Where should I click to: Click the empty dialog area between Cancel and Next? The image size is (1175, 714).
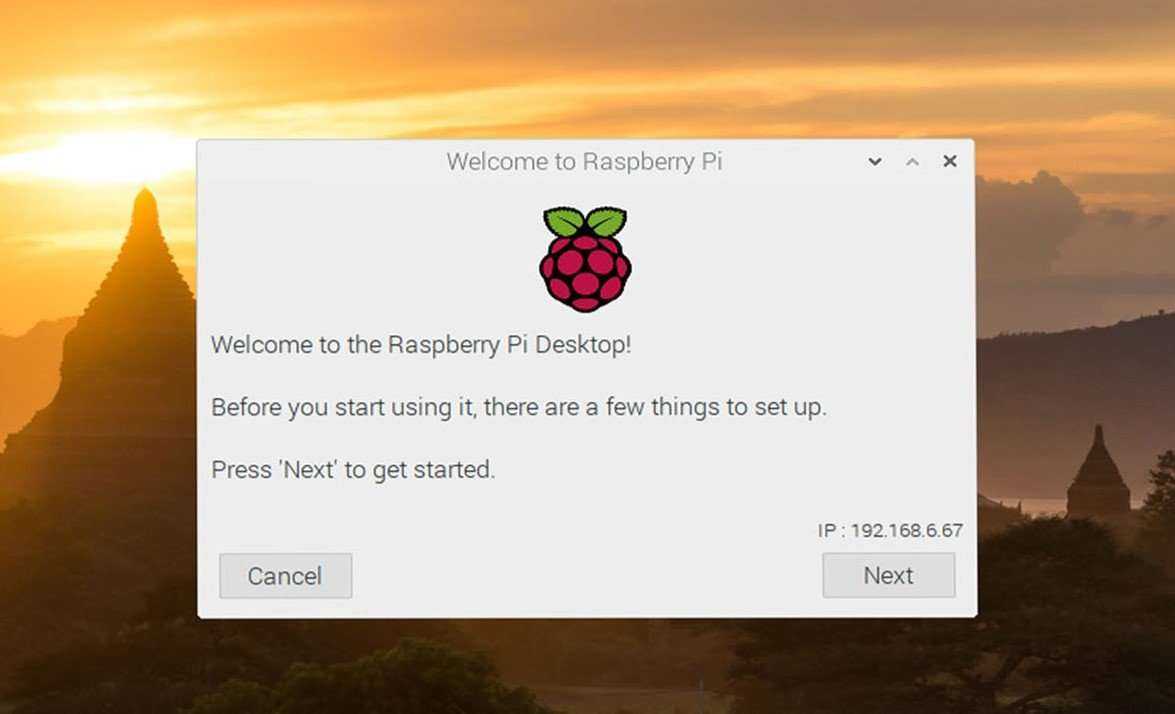point(587,575)
